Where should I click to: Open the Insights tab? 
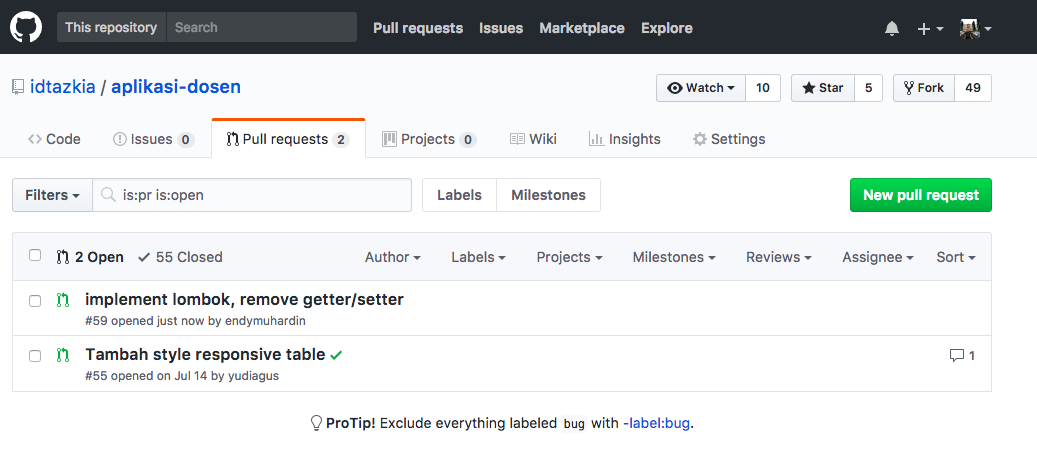[624, 139]
